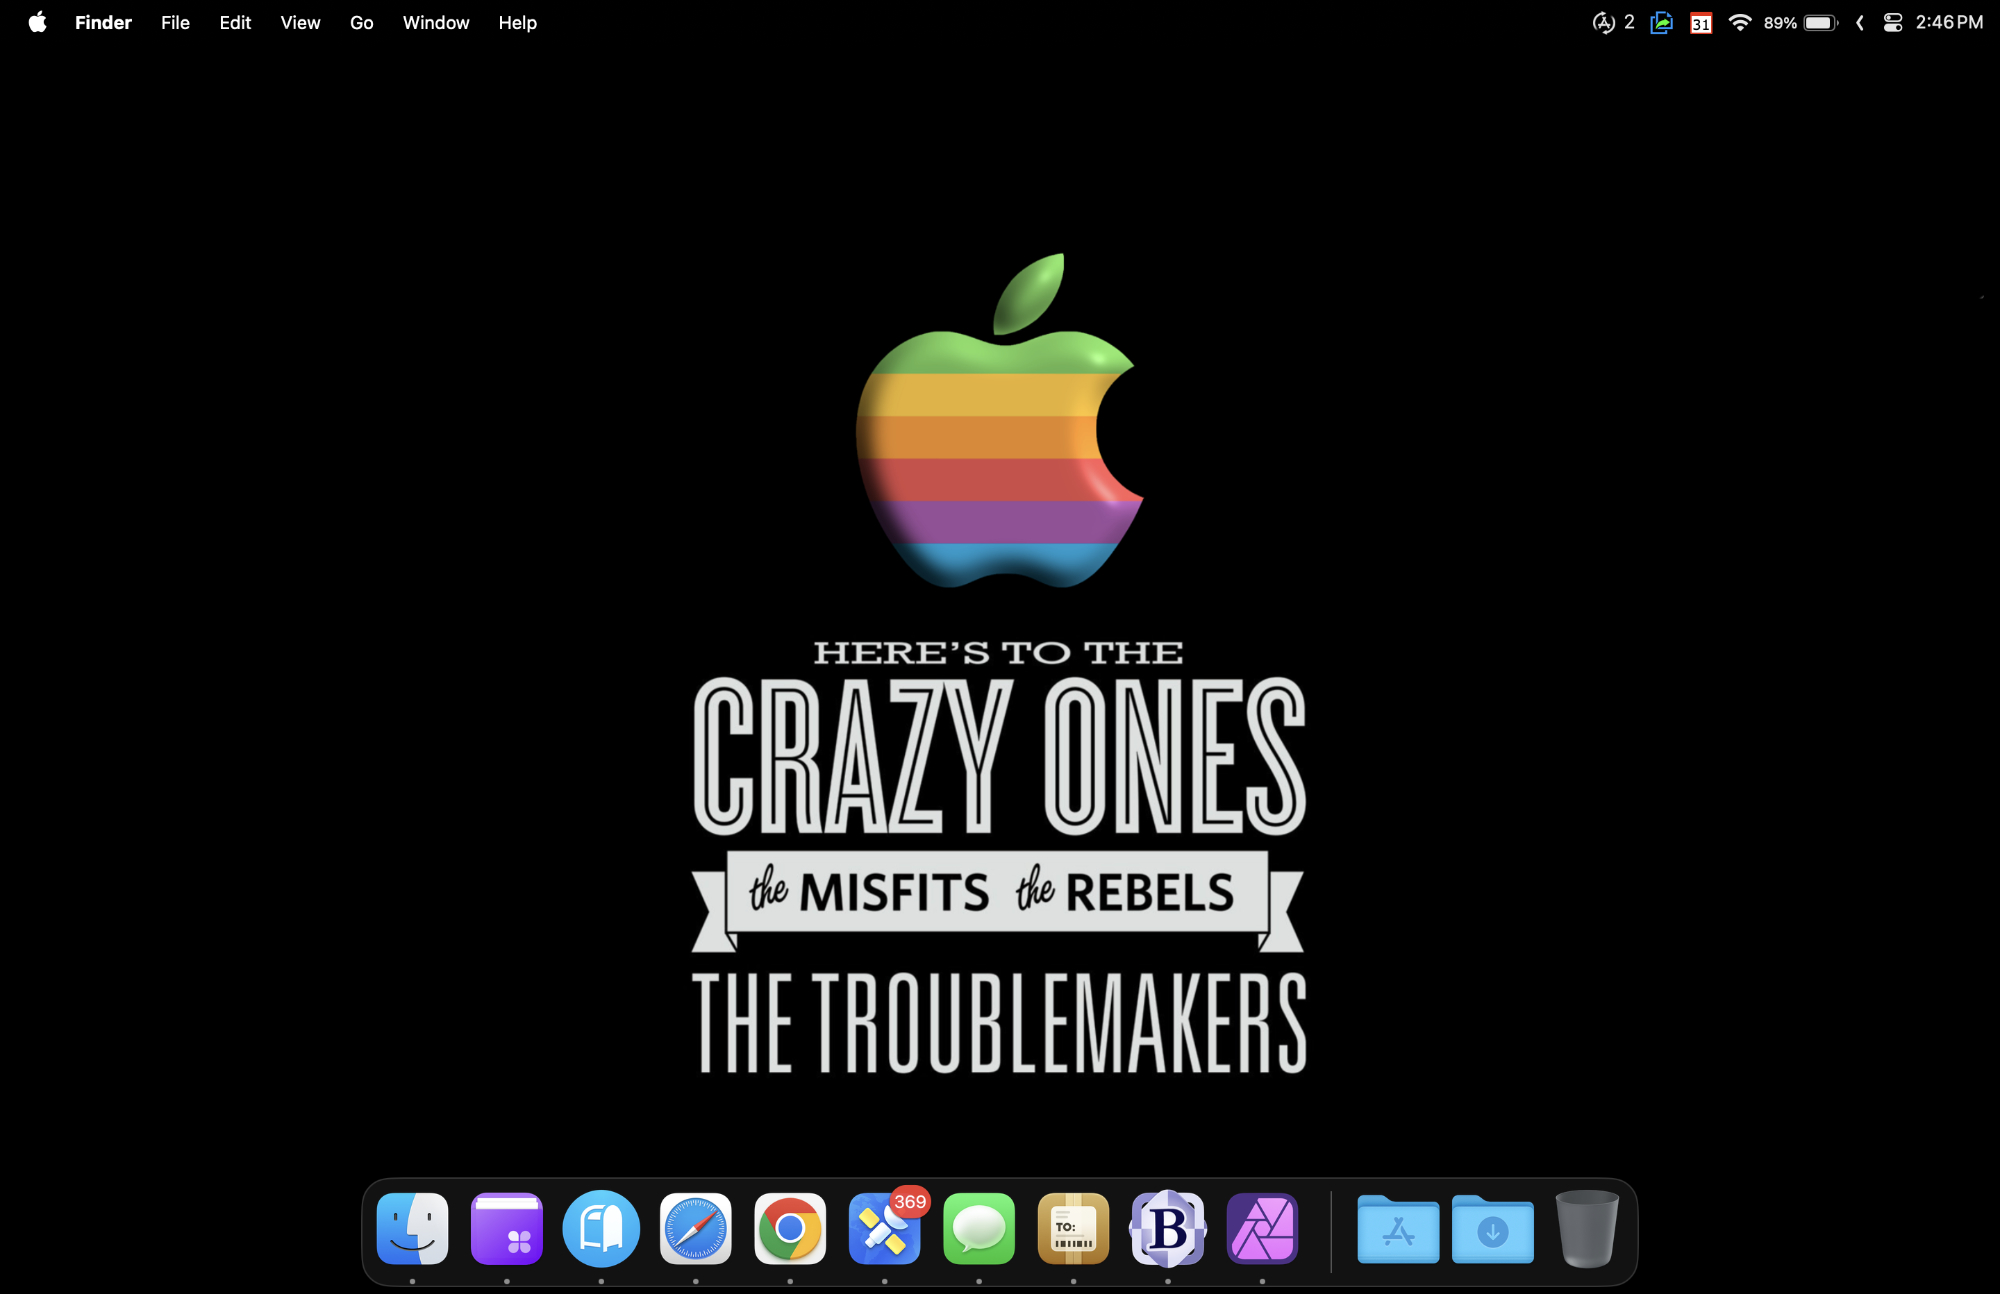Open Control Center toggles icon
This screenshot has width=2000, height=1294.
pyautogui.click(x=1892, y=22)
